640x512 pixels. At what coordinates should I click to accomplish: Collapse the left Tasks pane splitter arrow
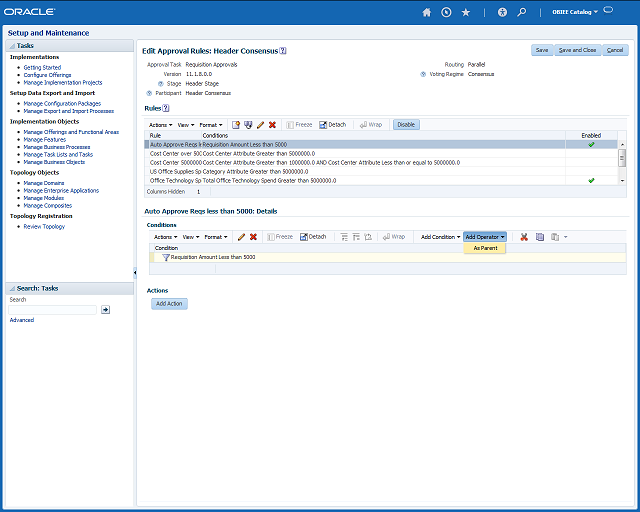135,272
